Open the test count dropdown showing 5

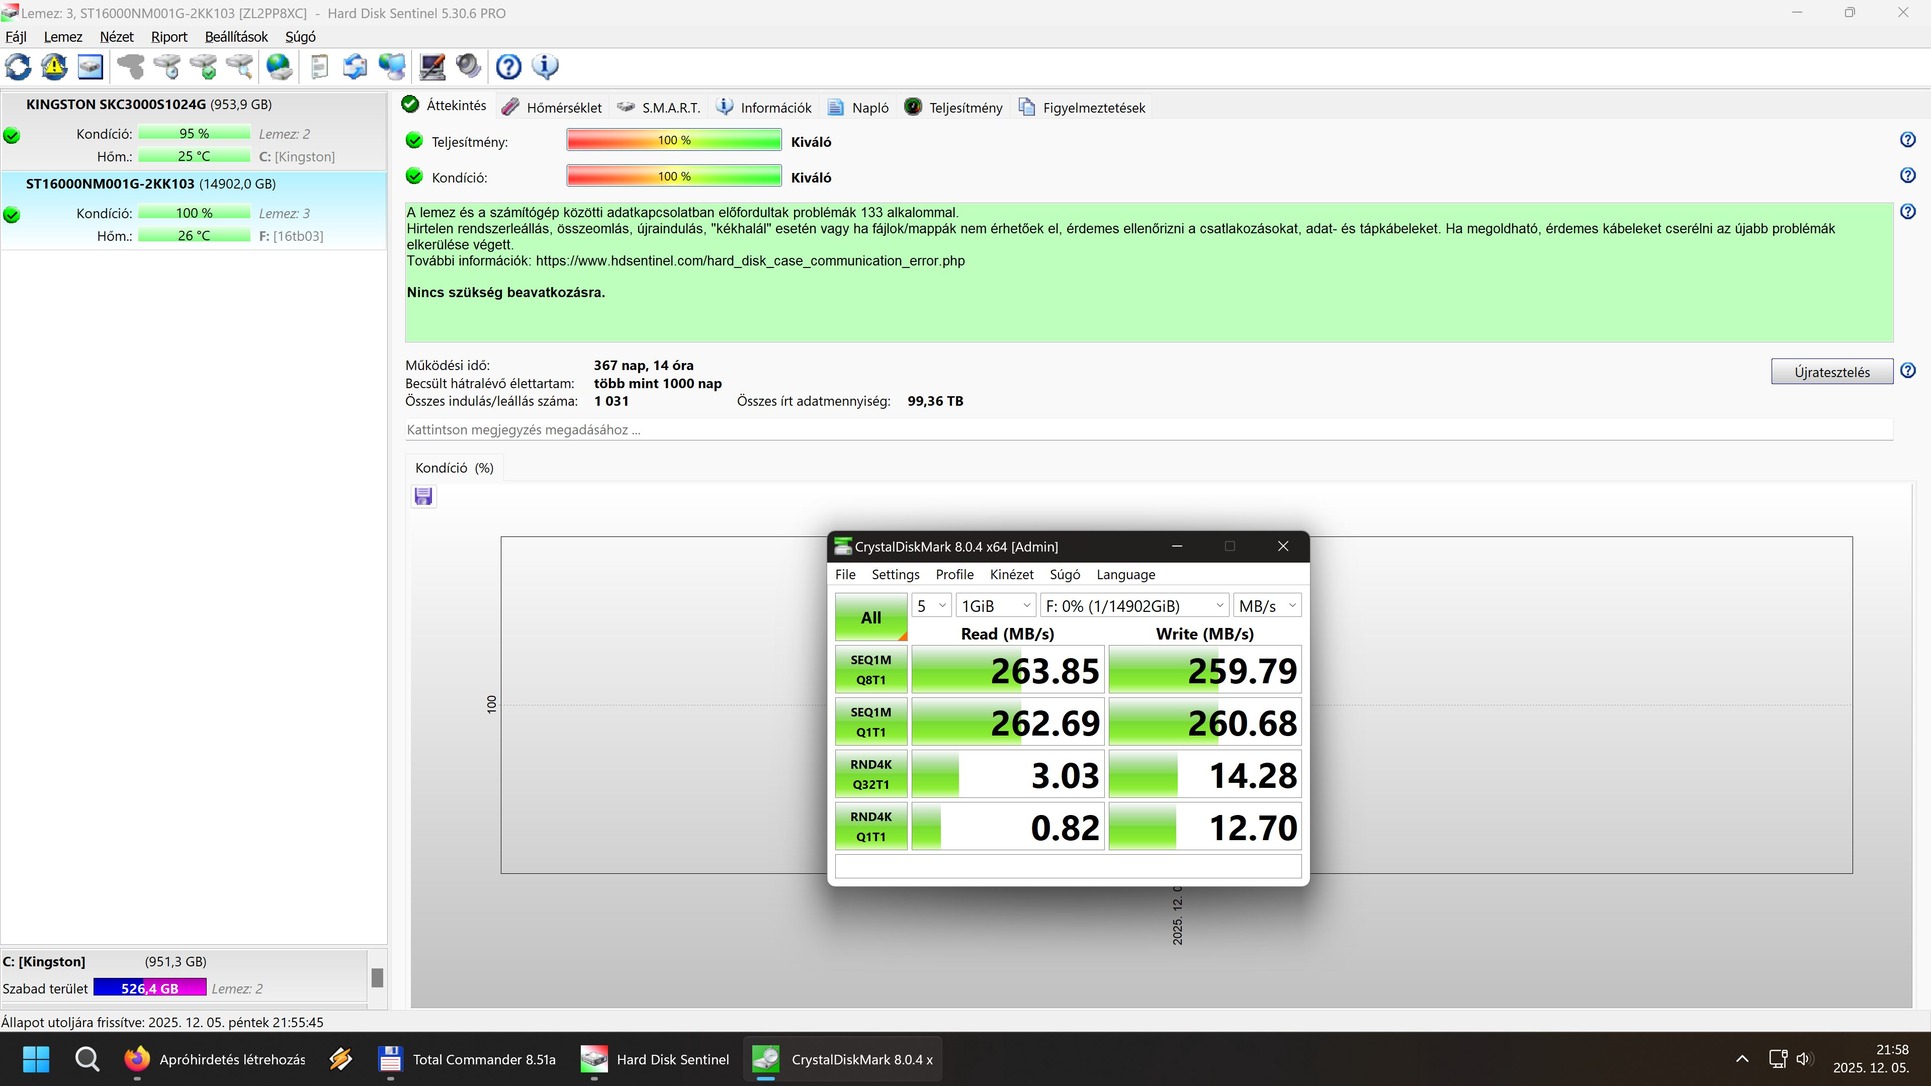(x=930, y=606)
